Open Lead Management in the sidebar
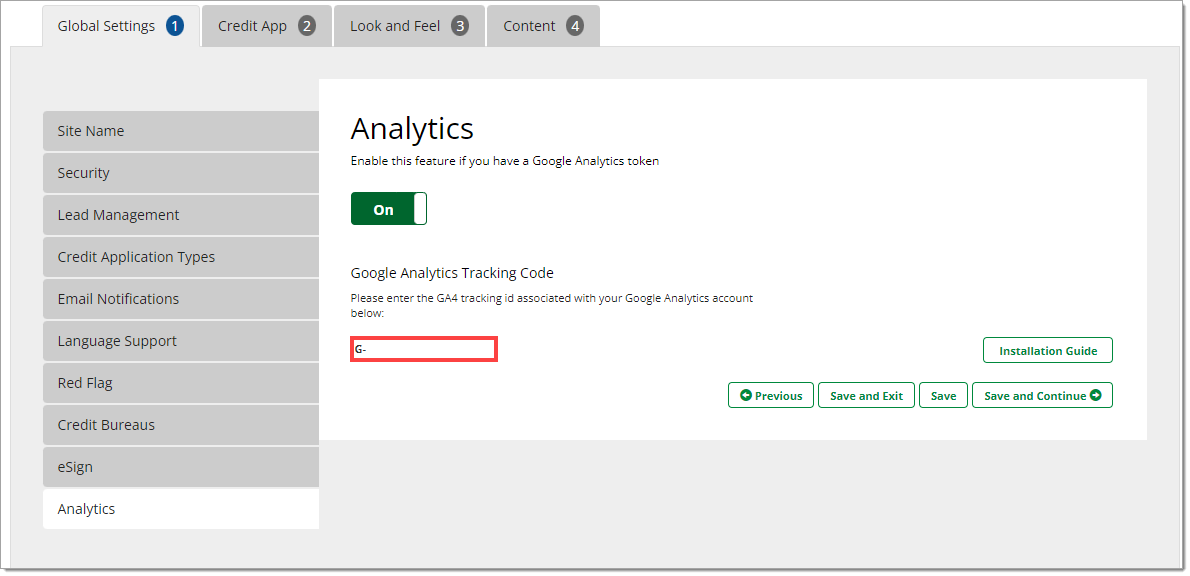Viewport: 1190px width, 576px height. pos(181,215)
